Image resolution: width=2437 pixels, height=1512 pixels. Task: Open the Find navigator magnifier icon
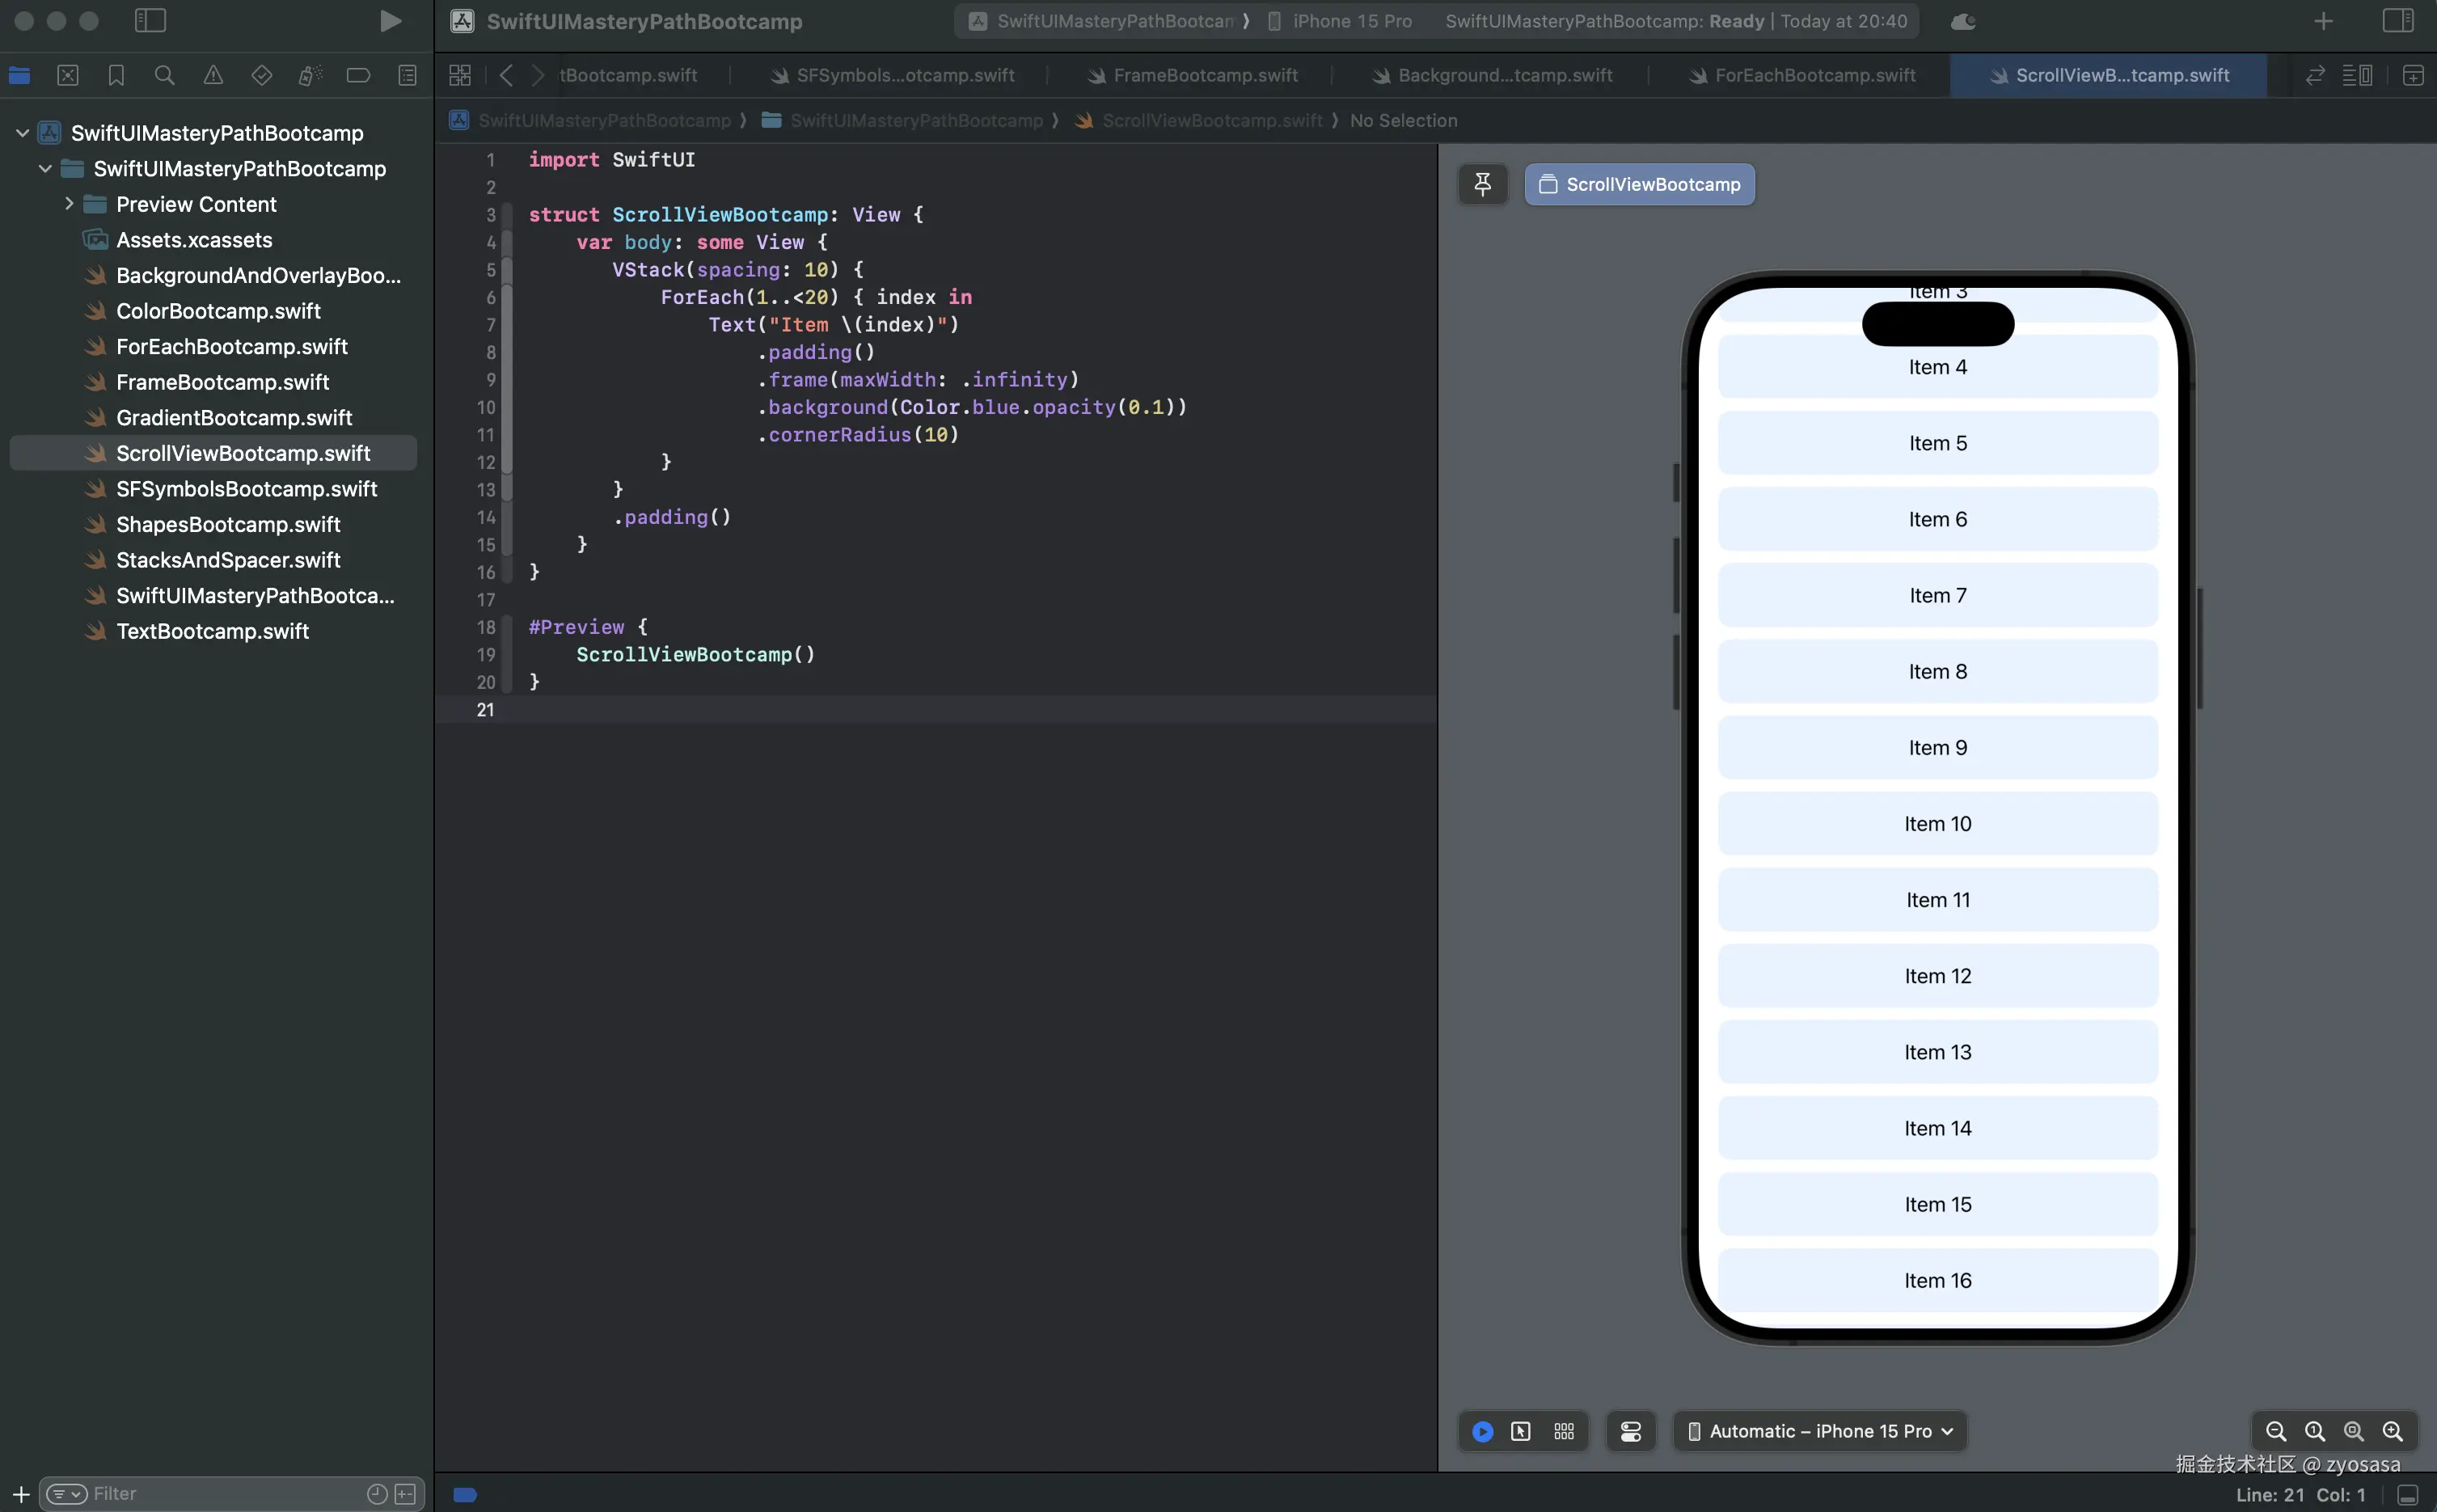[164, 75]
